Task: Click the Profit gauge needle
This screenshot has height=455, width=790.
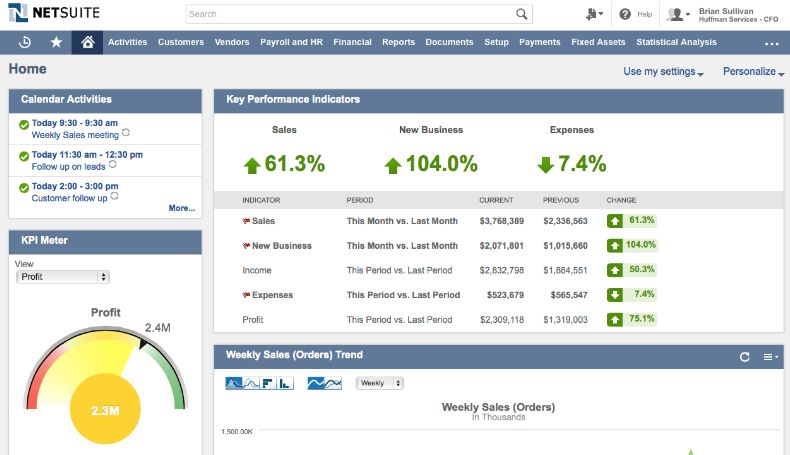Action: [142, 345]
